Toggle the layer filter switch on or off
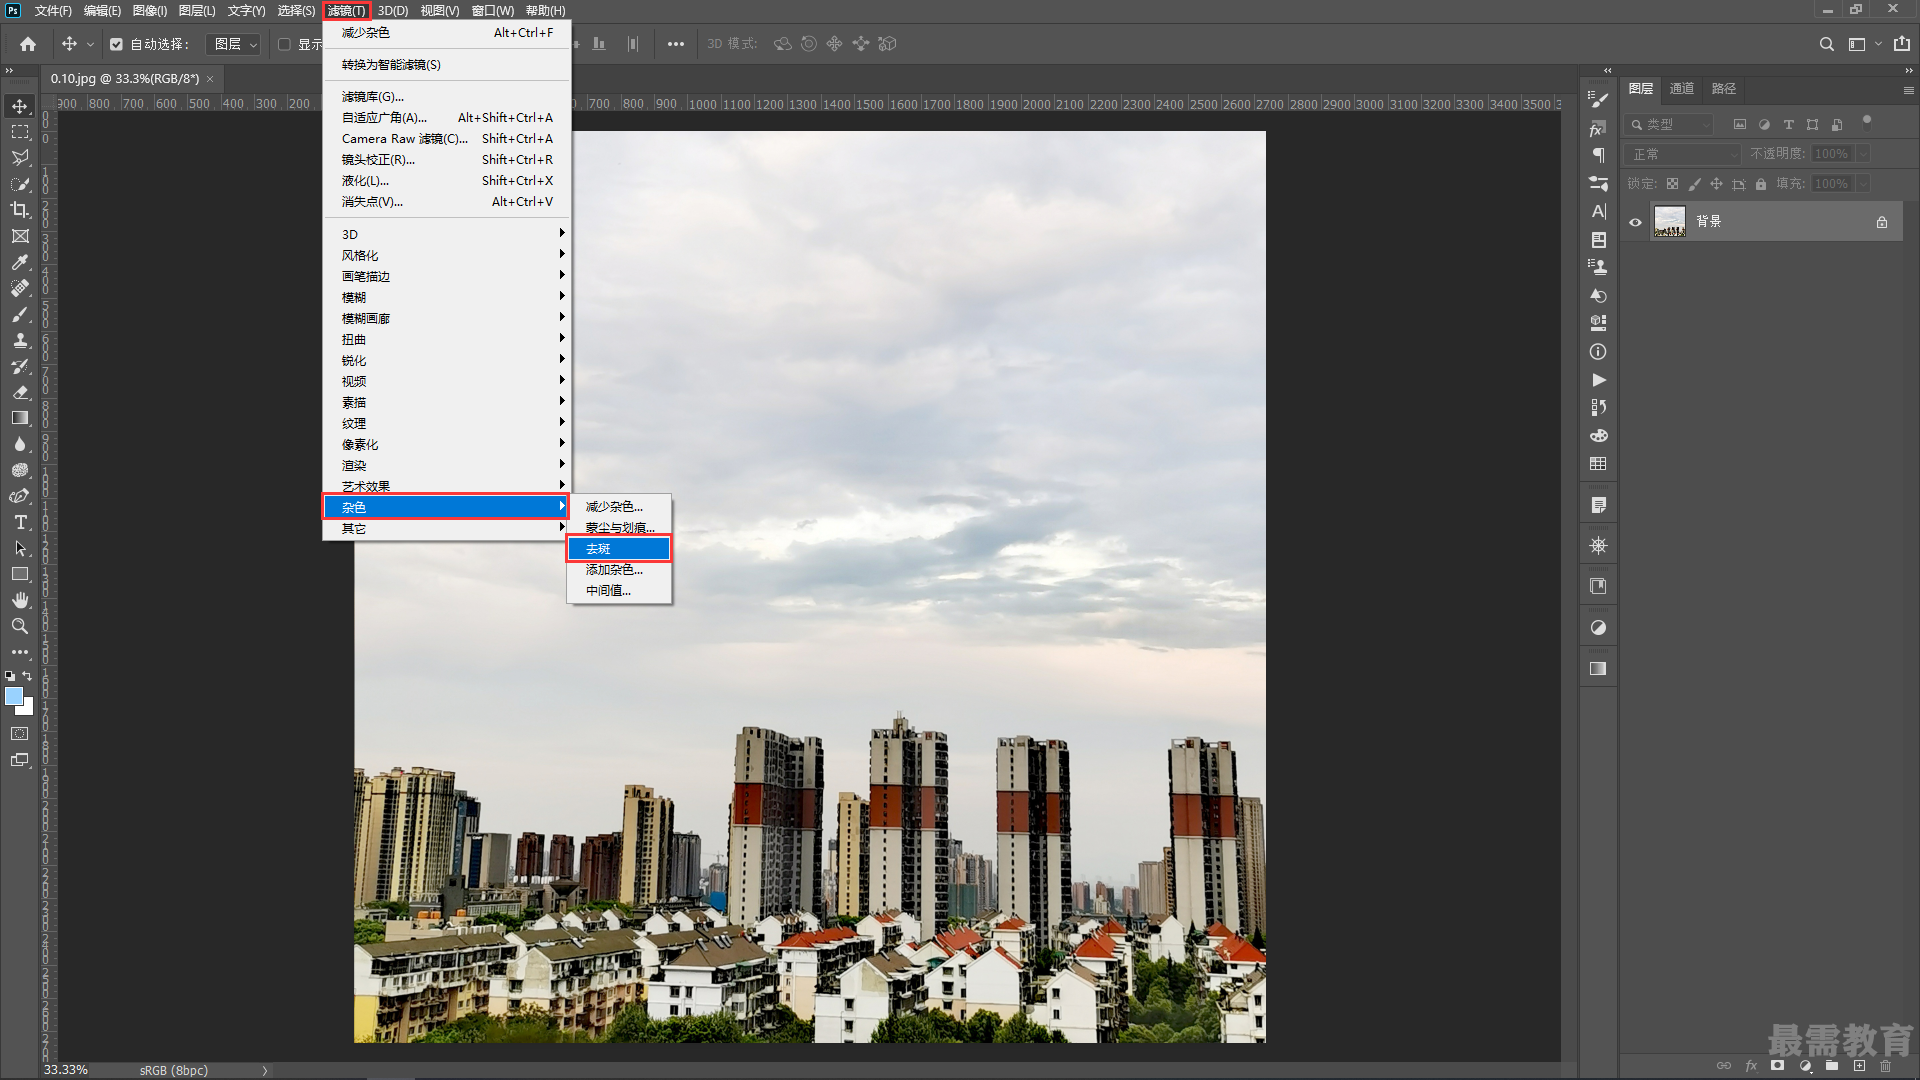This screenshot has height=1080, width=1920. 1866,123
